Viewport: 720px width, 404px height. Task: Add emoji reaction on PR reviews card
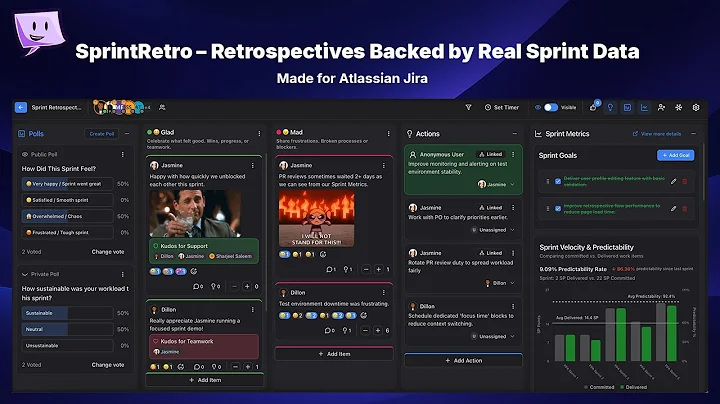323,254
